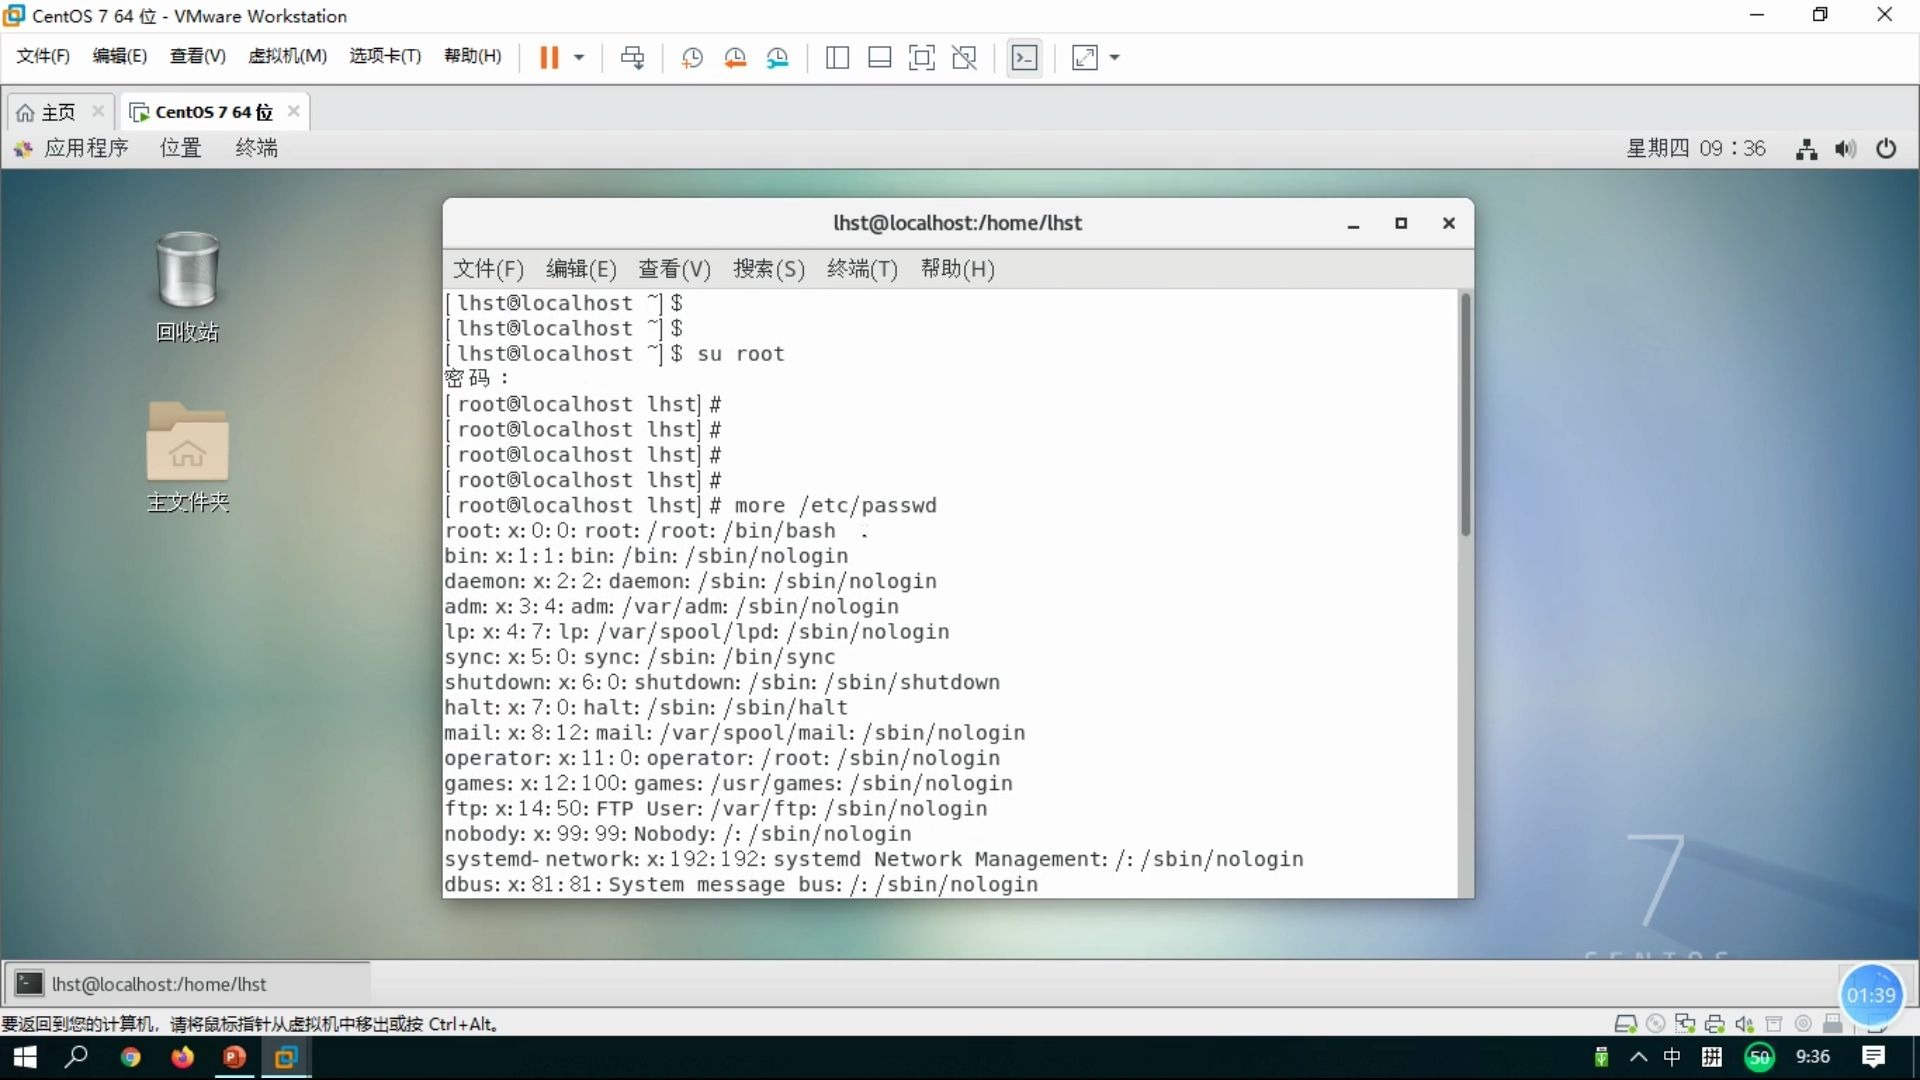Open the GNOME 终端 app menu

257,148
